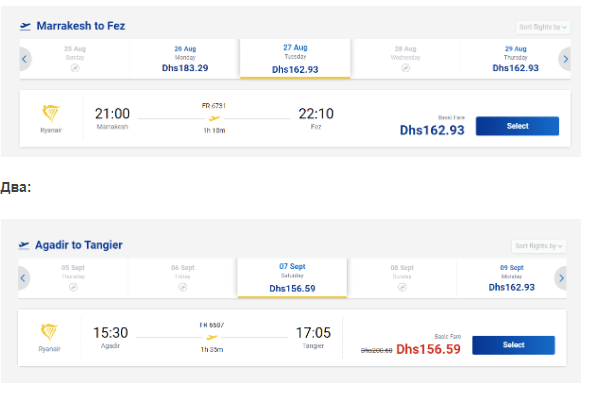Viewport: 595px width, 403px height.
Task: Click the plane icon beside Marrakesh to Fez
Action: 25,26
